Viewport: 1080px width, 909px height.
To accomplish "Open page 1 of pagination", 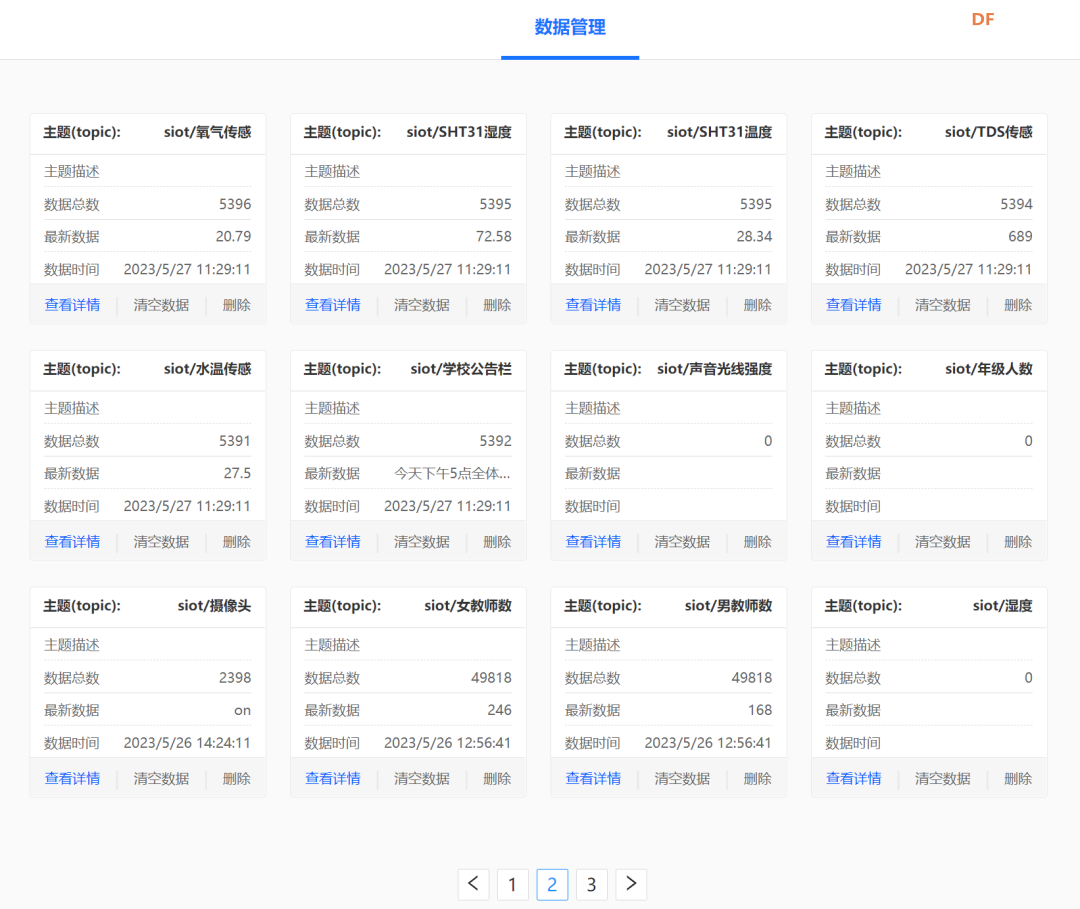I will click(x=512, y=884).
